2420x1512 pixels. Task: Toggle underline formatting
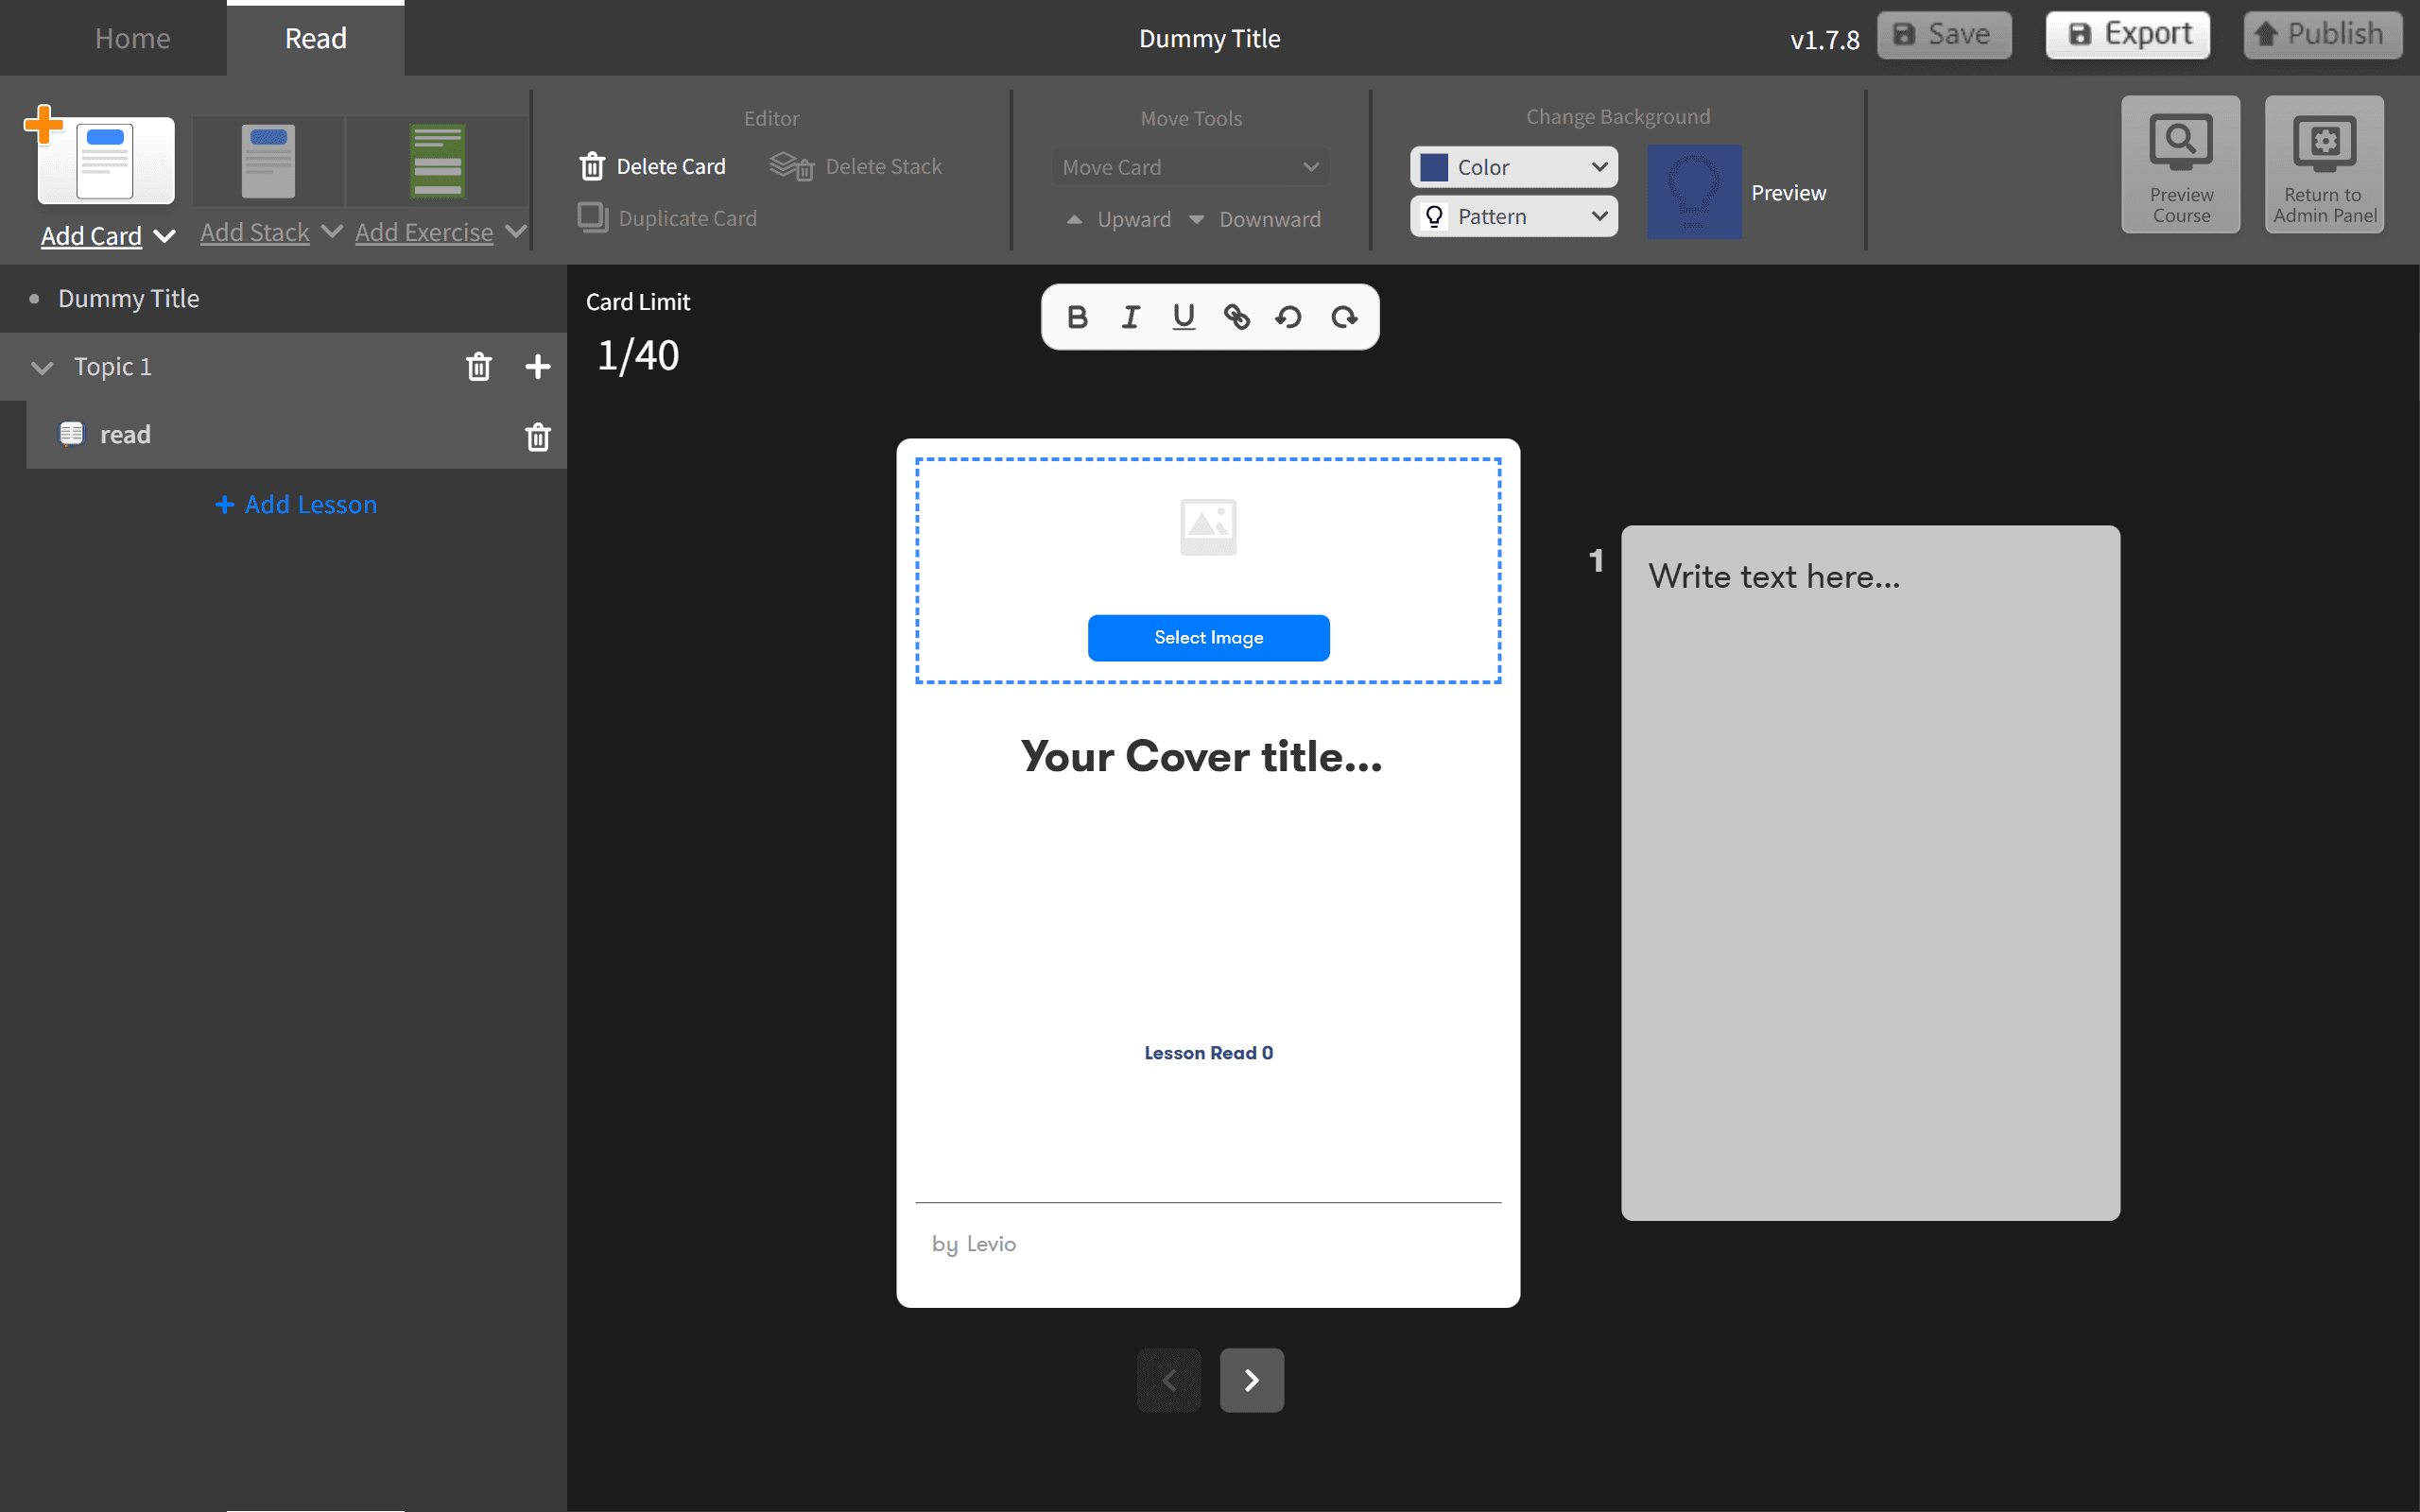(x=1183, y=317)
